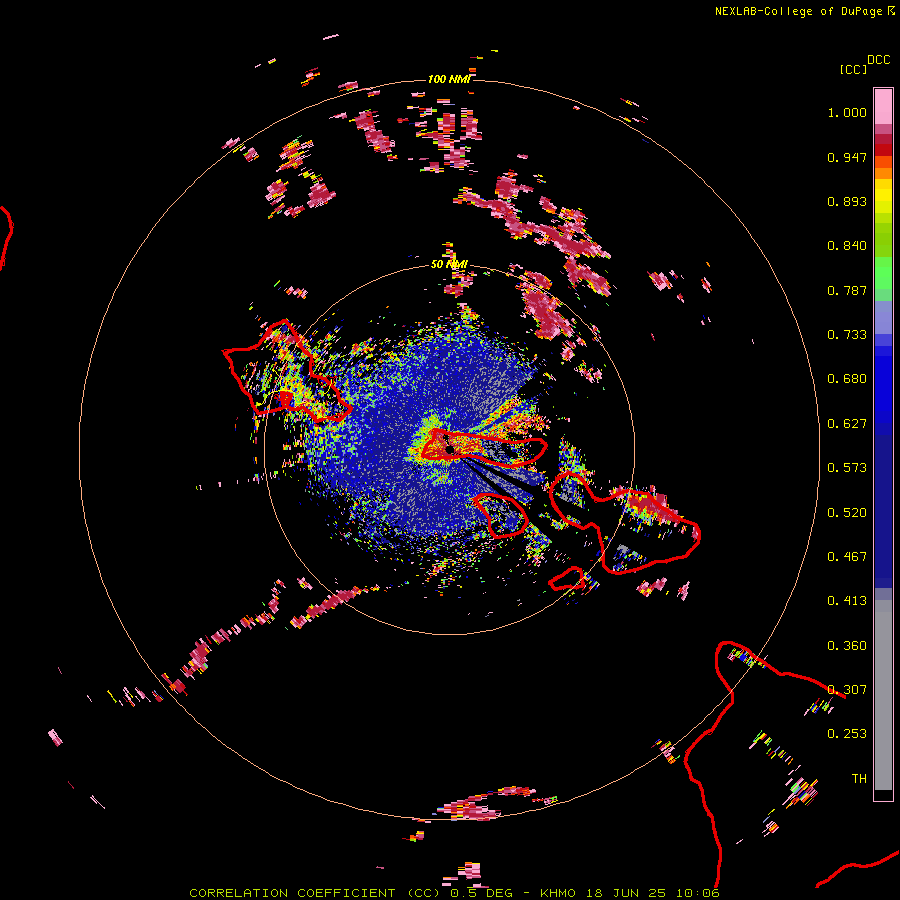Viewport: 900px width, 900px height.
Task: Click the 50 NMI range ring label
Action: click(449, 264)
